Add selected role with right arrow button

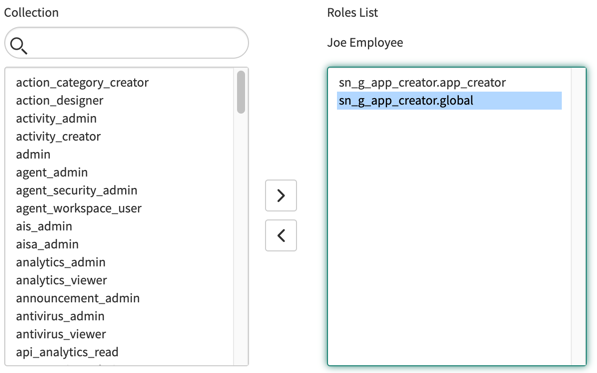tap(281, 196)
